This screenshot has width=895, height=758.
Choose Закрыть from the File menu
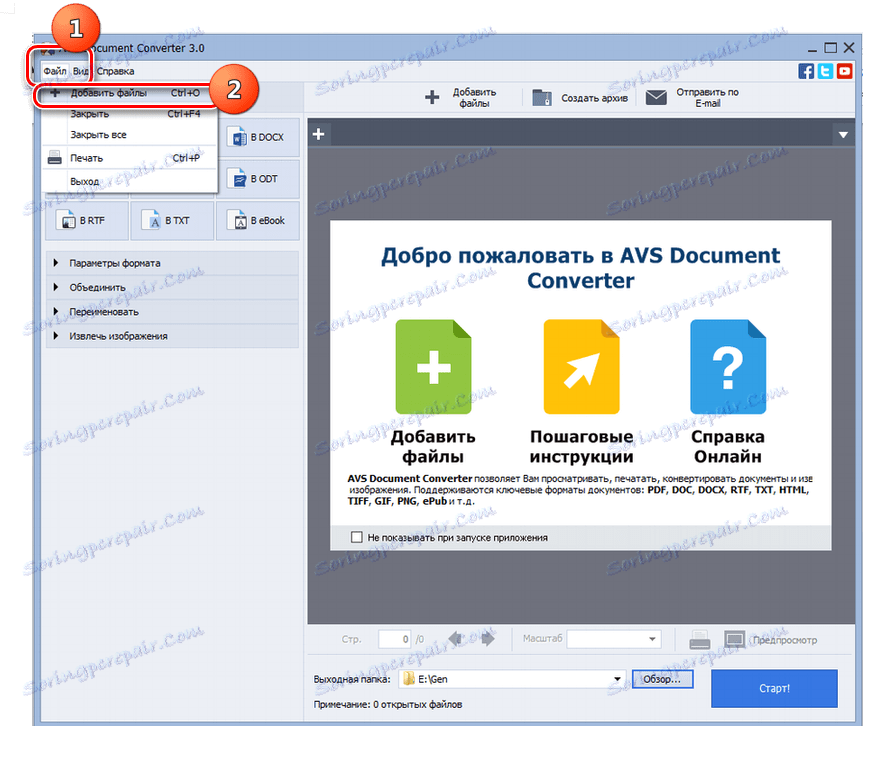click(129, 114)
